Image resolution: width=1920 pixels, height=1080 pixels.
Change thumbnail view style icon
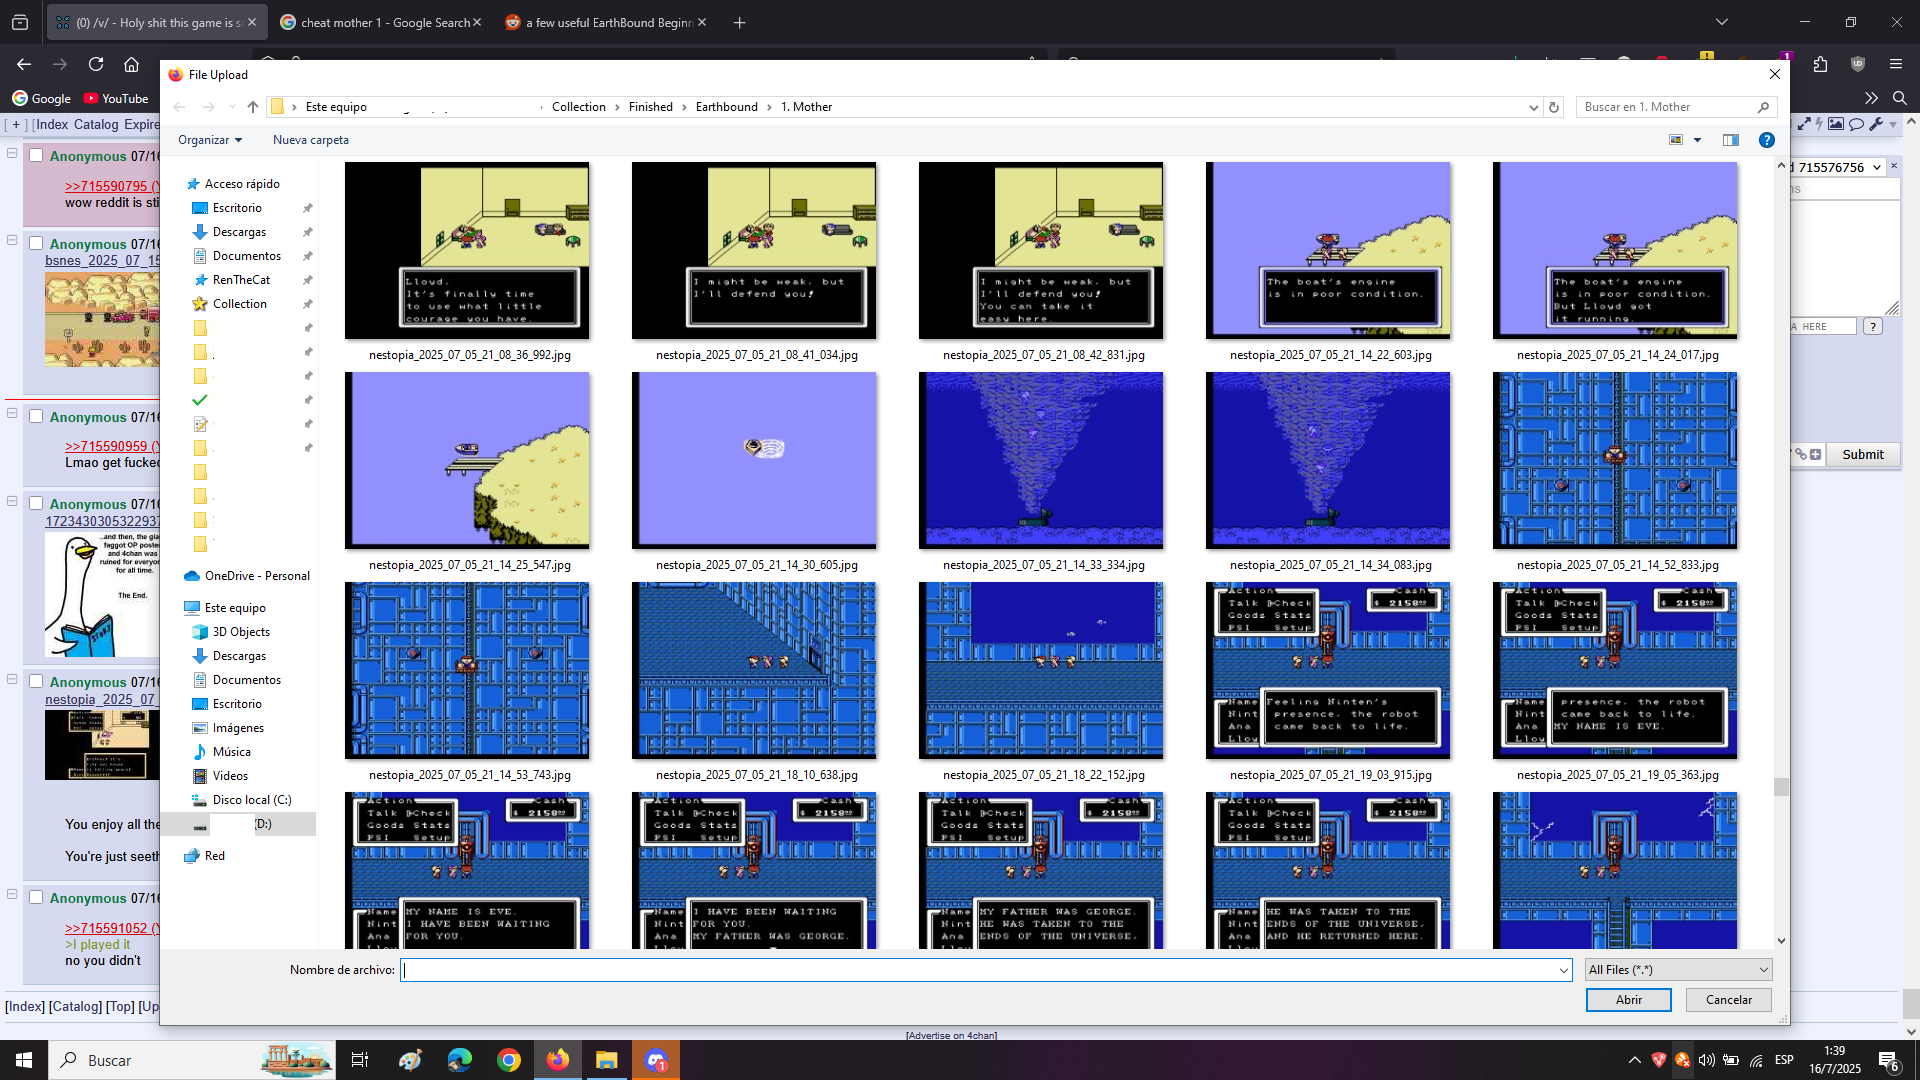point(1677,140)
